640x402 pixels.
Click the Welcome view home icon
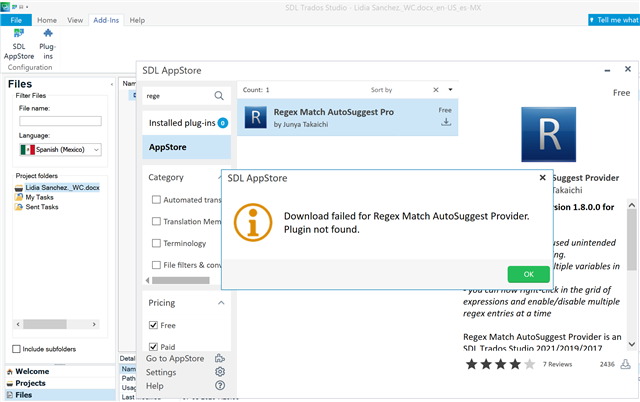click(x=10, y=372)
